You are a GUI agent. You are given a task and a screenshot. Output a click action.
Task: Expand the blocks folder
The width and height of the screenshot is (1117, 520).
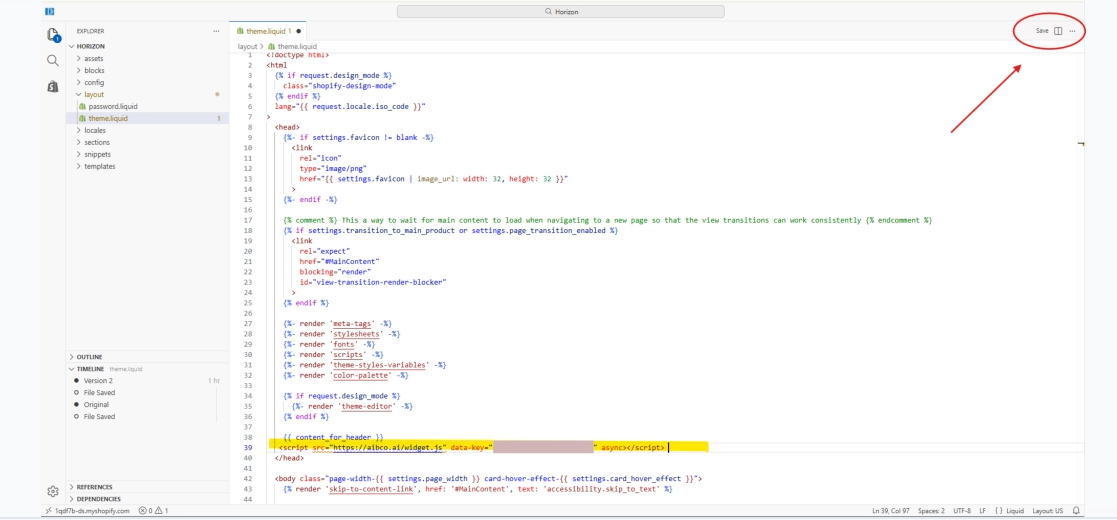[x=94, y=71]
